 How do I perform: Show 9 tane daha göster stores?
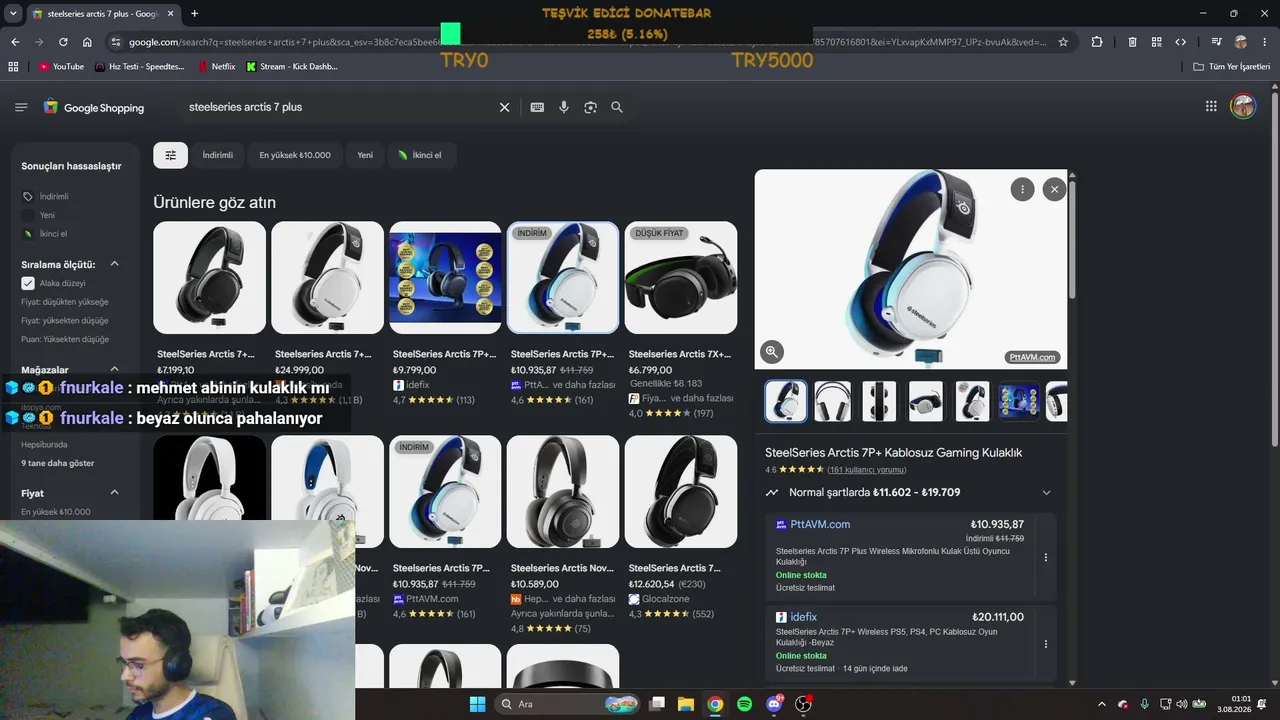coord(58,463)
